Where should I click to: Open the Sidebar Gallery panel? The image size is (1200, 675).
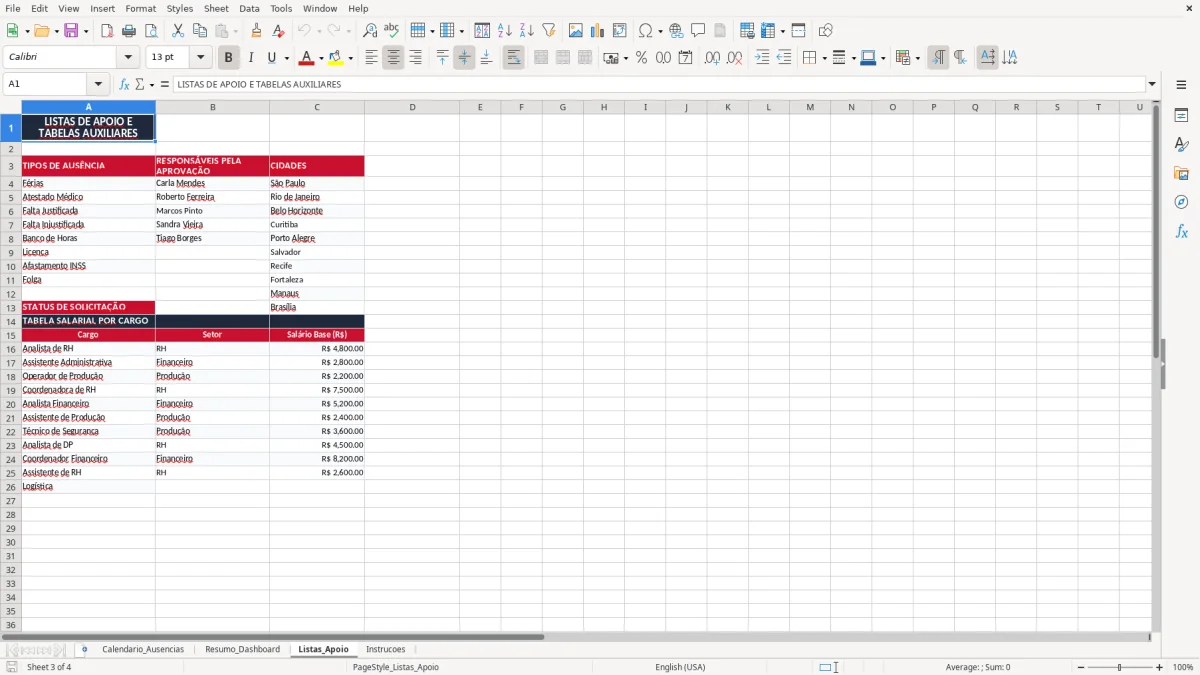(x=1181, y=174)
